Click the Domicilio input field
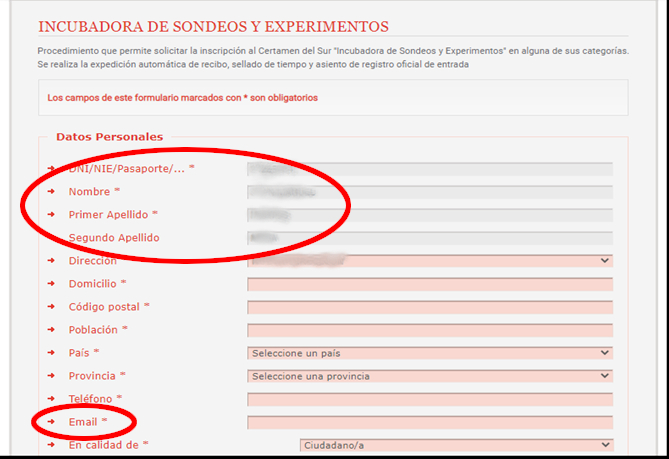The height and width of the screenshot is (459, 669). pyautogui.click(x=429, y=284)
